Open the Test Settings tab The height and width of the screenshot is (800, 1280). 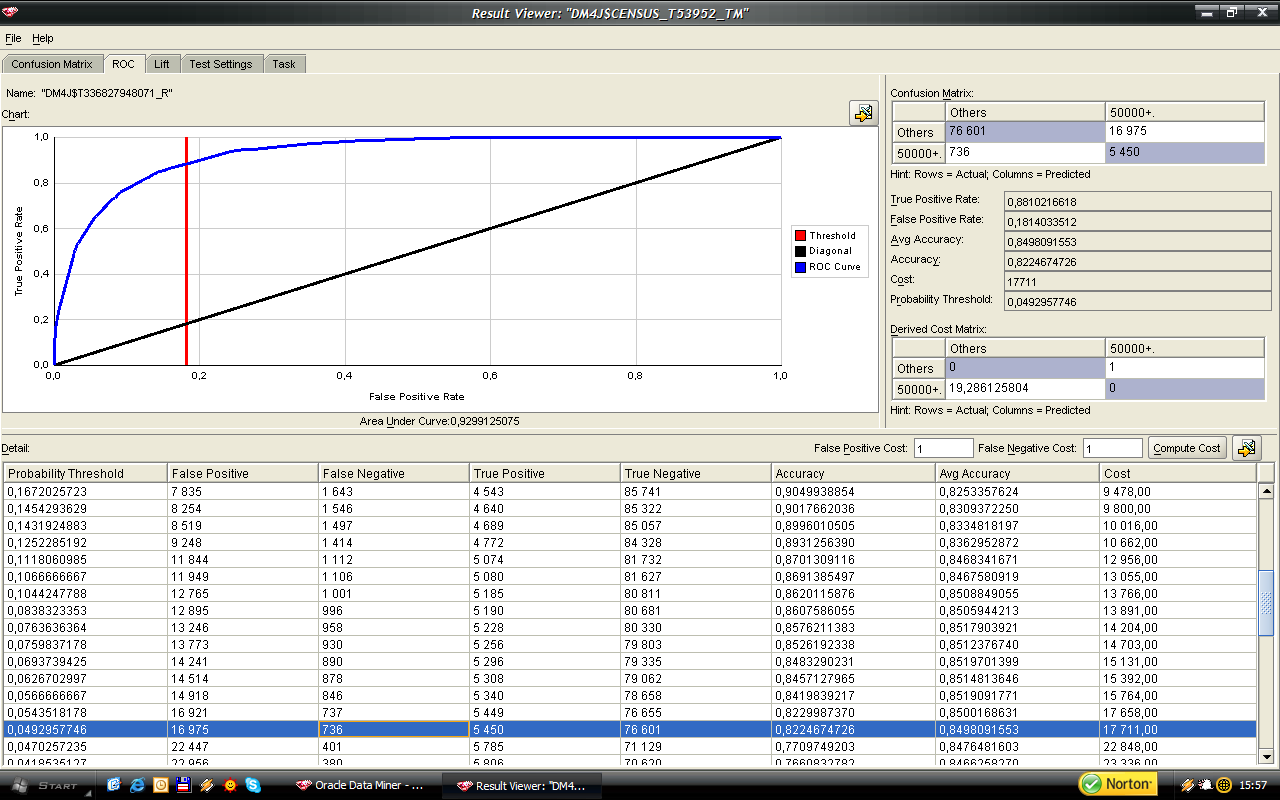(221, 64)
